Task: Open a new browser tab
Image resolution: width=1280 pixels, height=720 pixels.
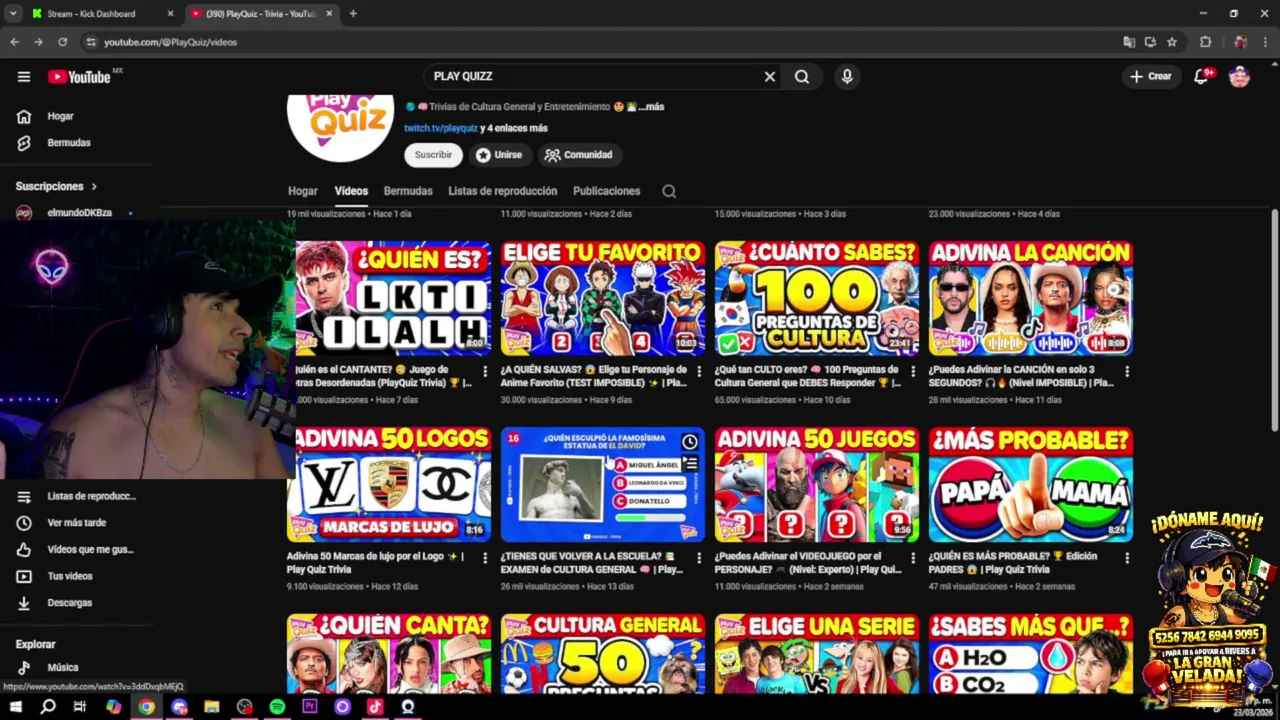Action: pos(353,13)
